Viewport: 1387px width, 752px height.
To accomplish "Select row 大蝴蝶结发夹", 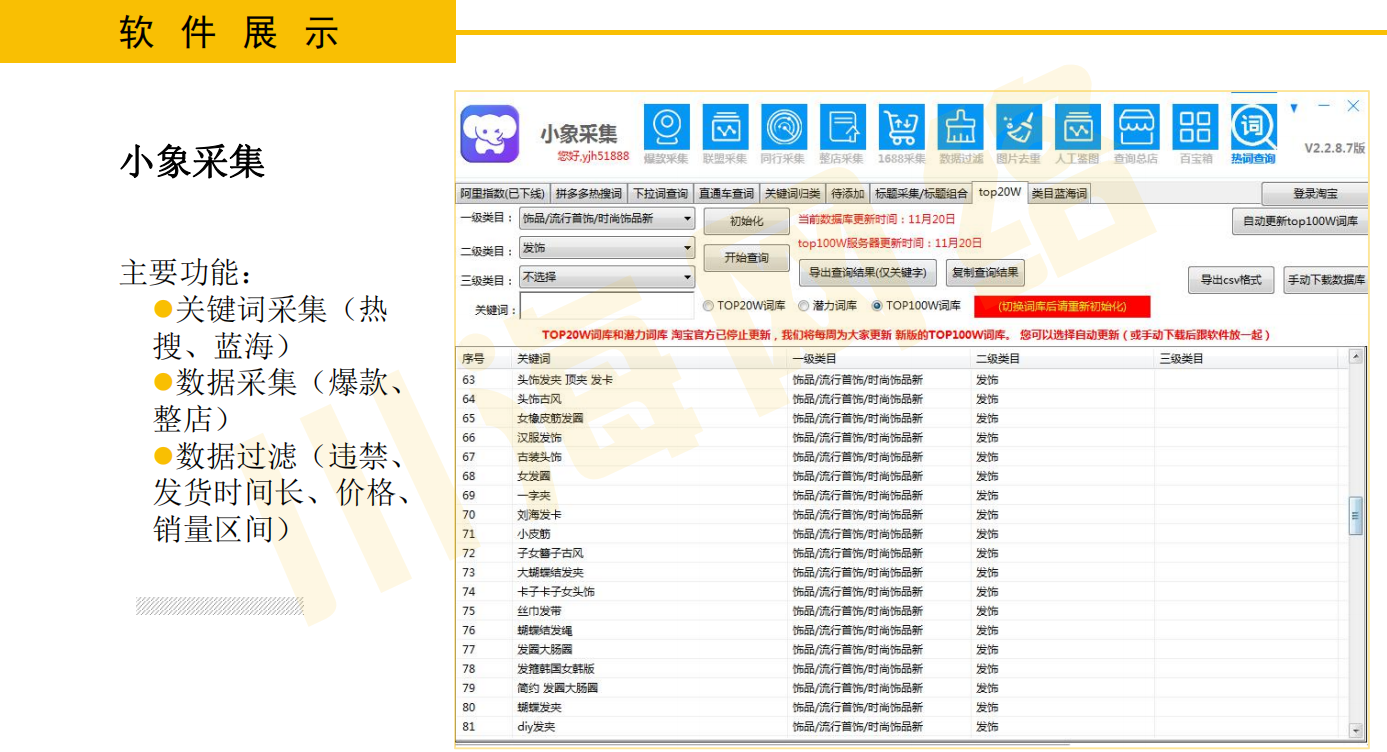I will click(x=902, y=573).
